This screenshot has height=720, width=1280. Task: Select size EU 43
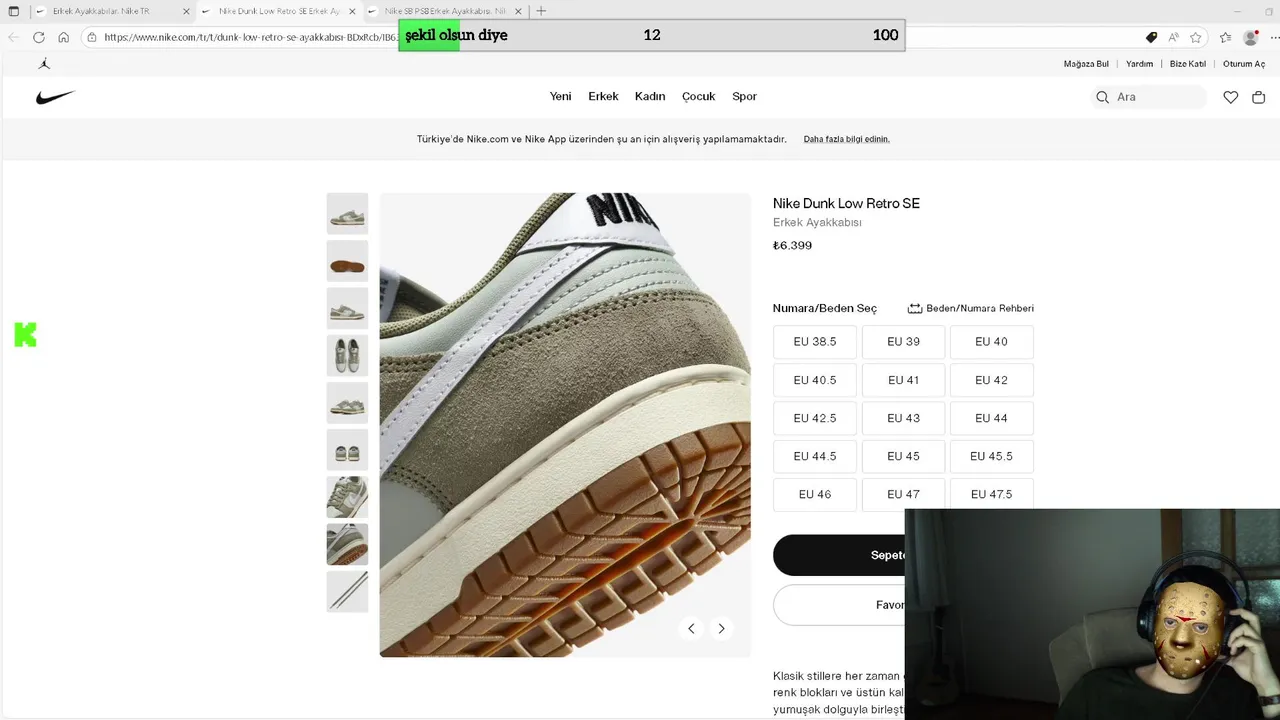click(x=903, y=418)
